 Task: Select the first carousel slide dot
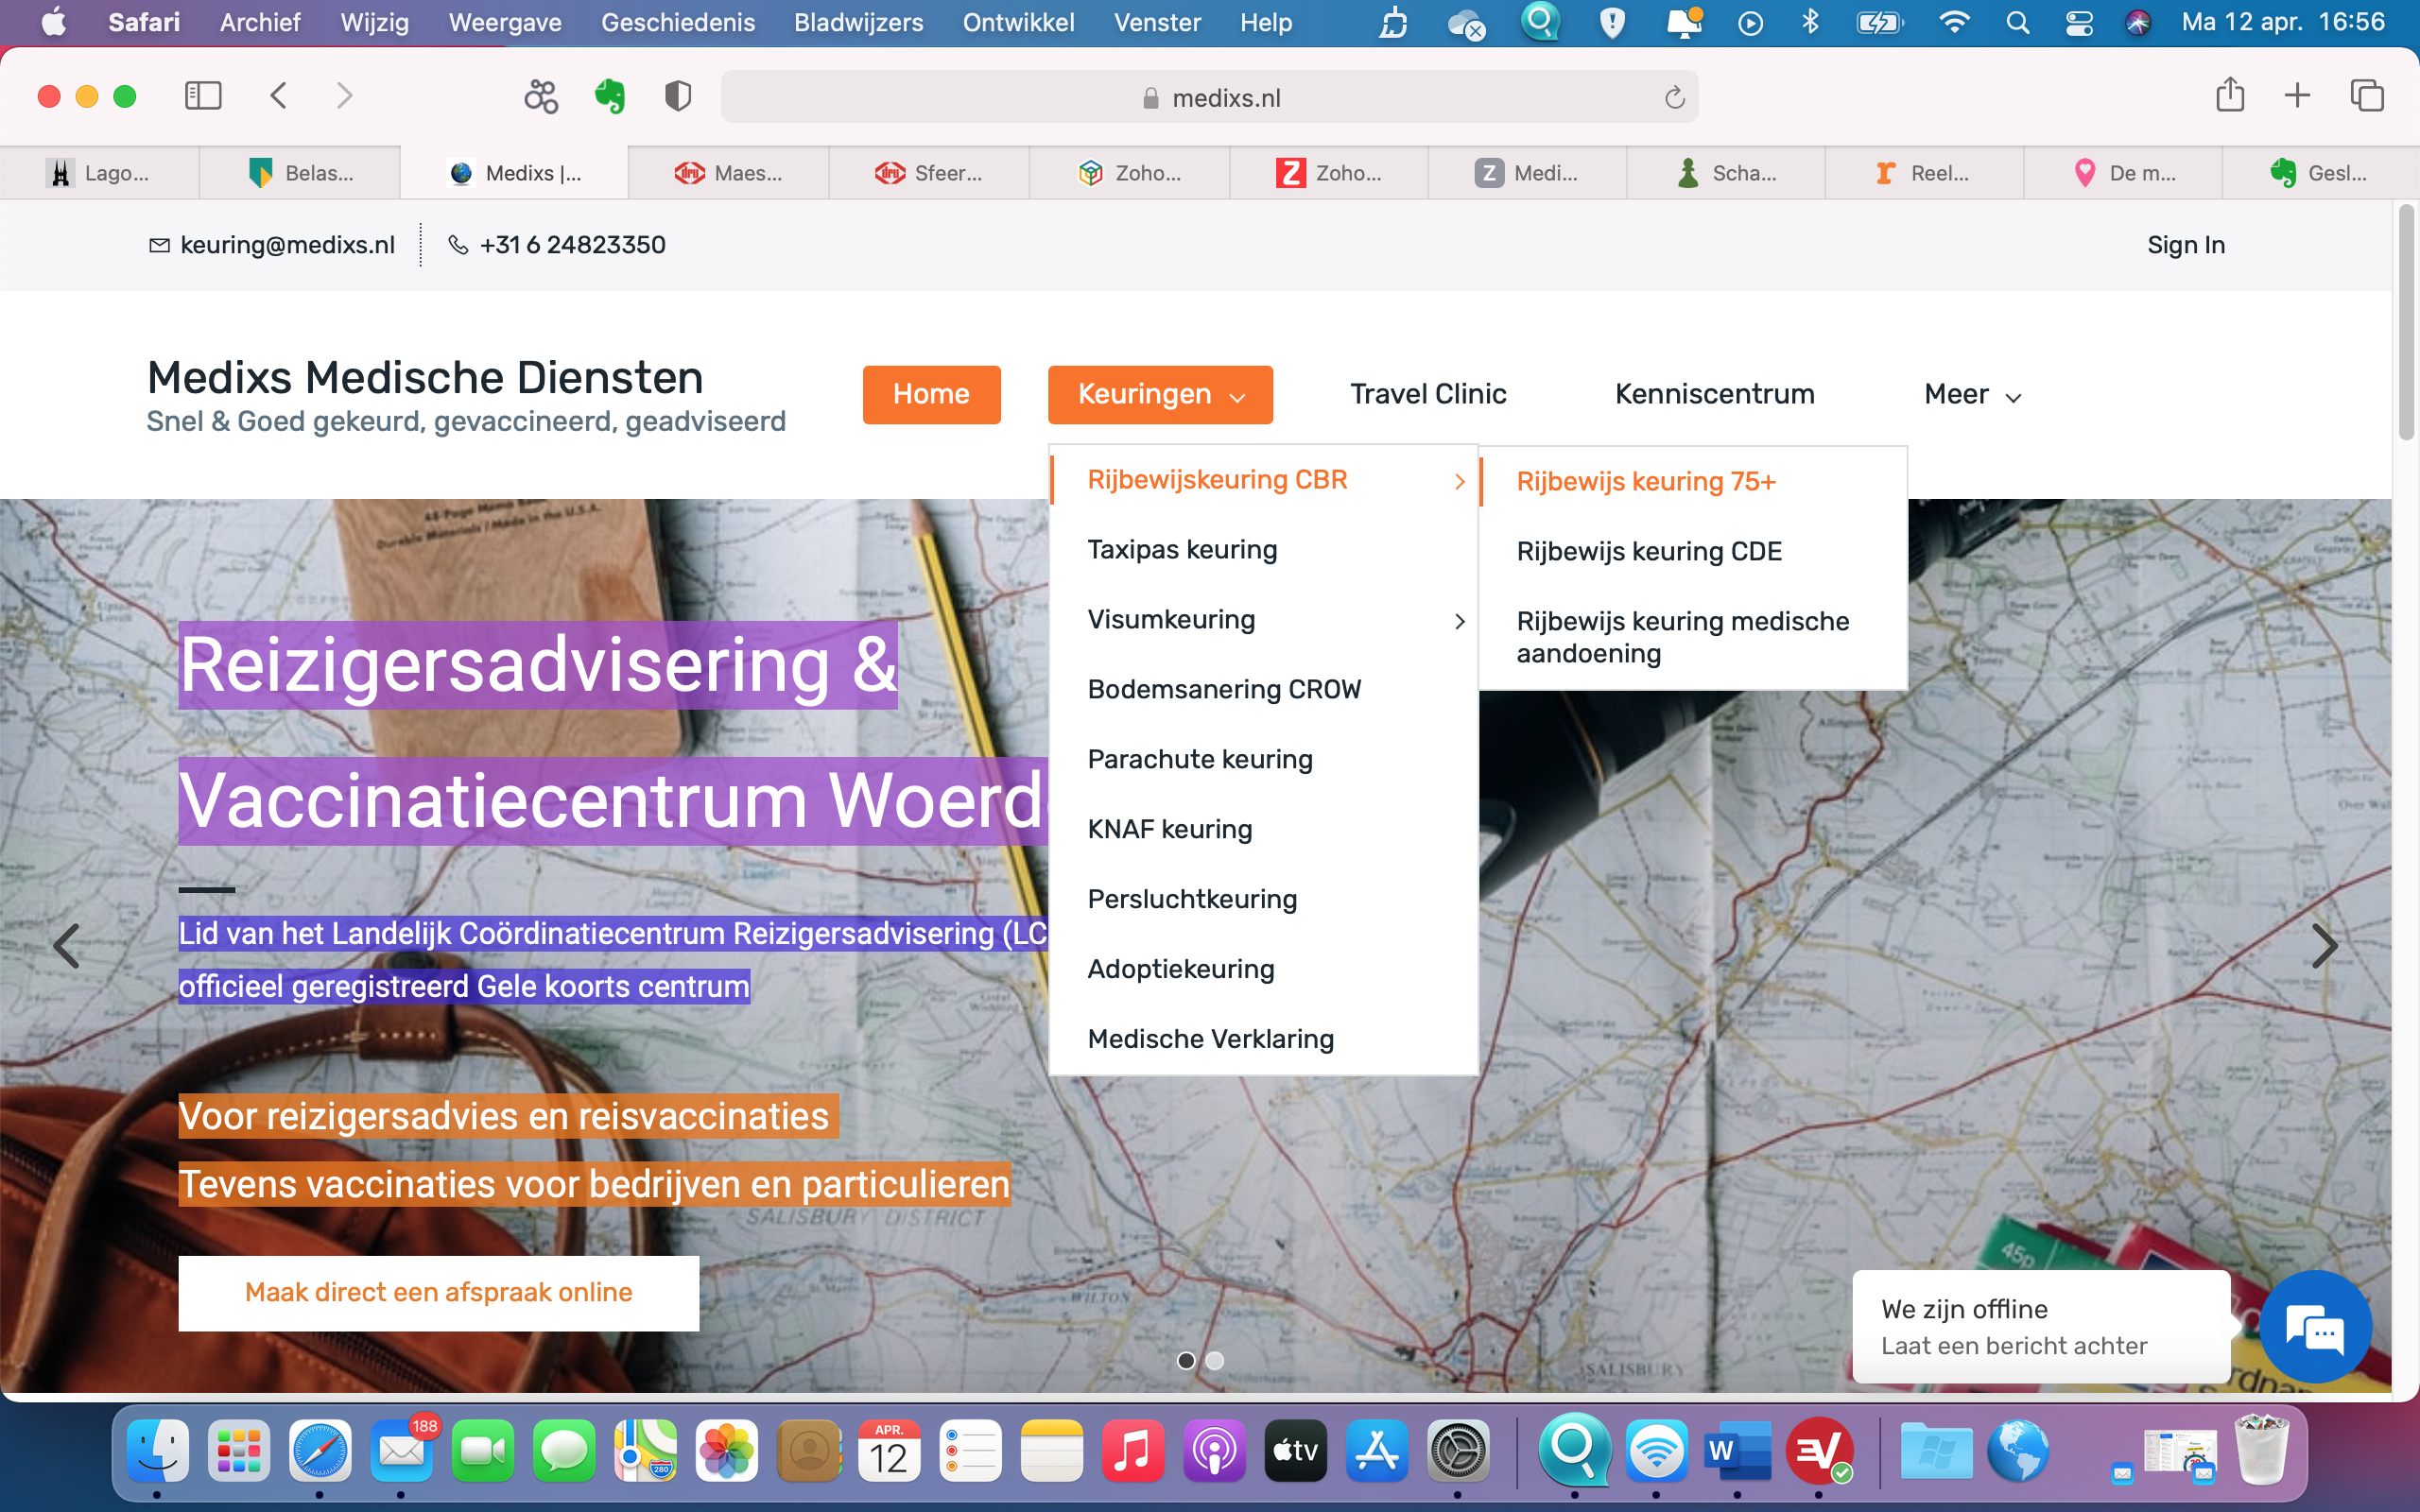point(1186,1360)
